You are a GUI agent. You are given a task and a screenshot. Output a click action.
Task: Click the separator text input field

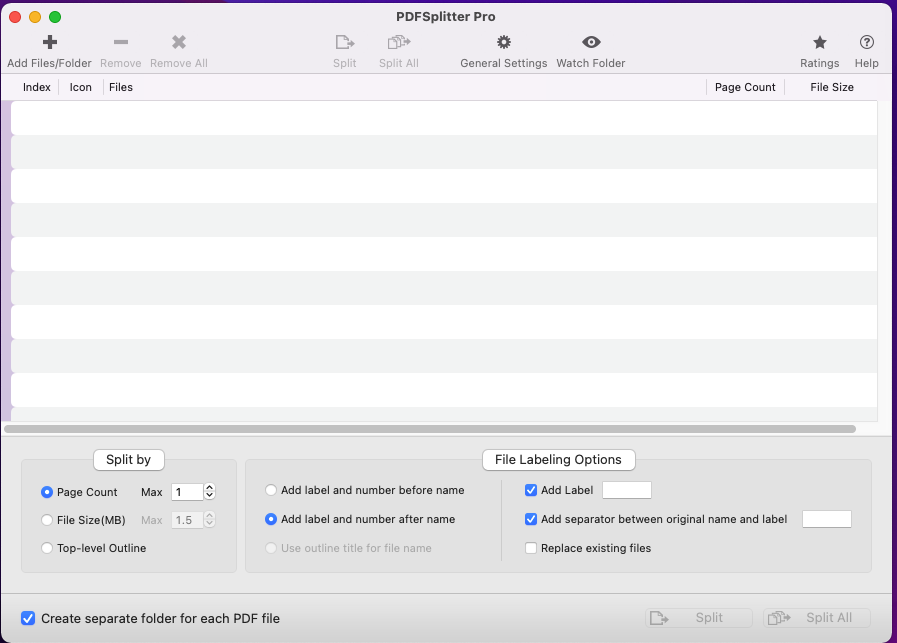pos(827,519)
